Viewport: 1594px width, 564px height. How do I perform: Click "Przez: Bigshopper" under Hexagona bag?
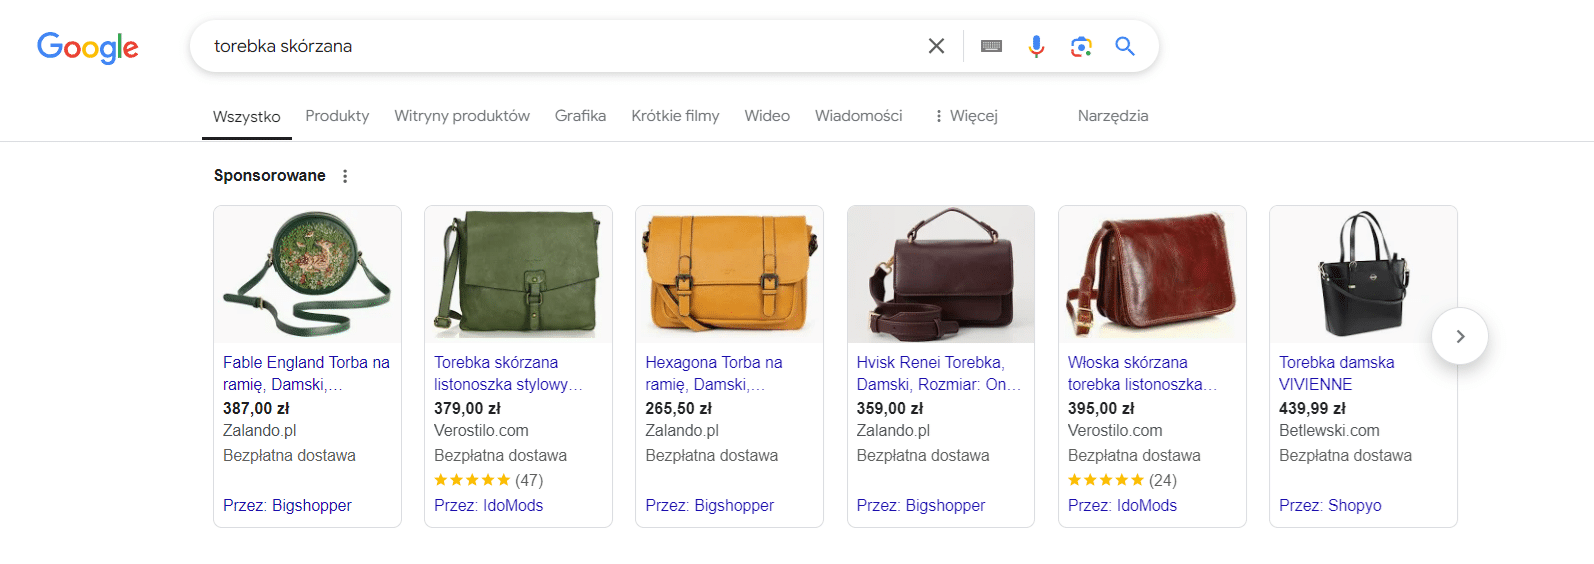[x=710, y=505]
